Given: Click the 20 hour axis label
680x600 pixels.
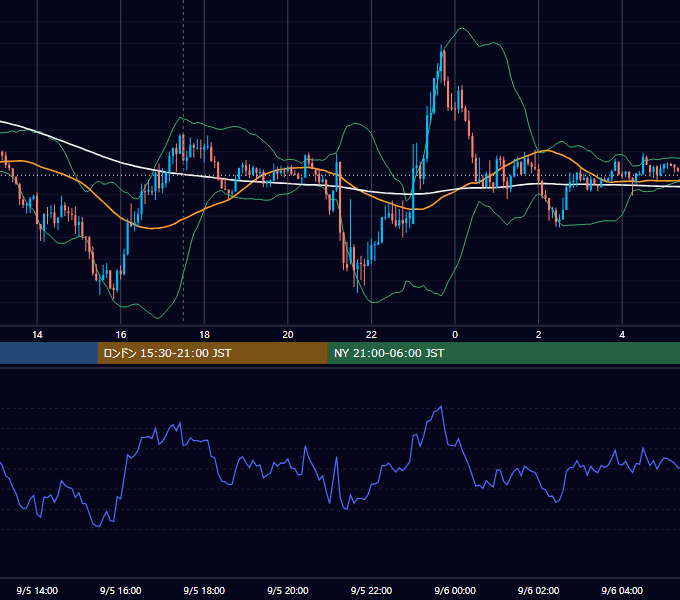Looking at the screenshot, I should [288, 335].
